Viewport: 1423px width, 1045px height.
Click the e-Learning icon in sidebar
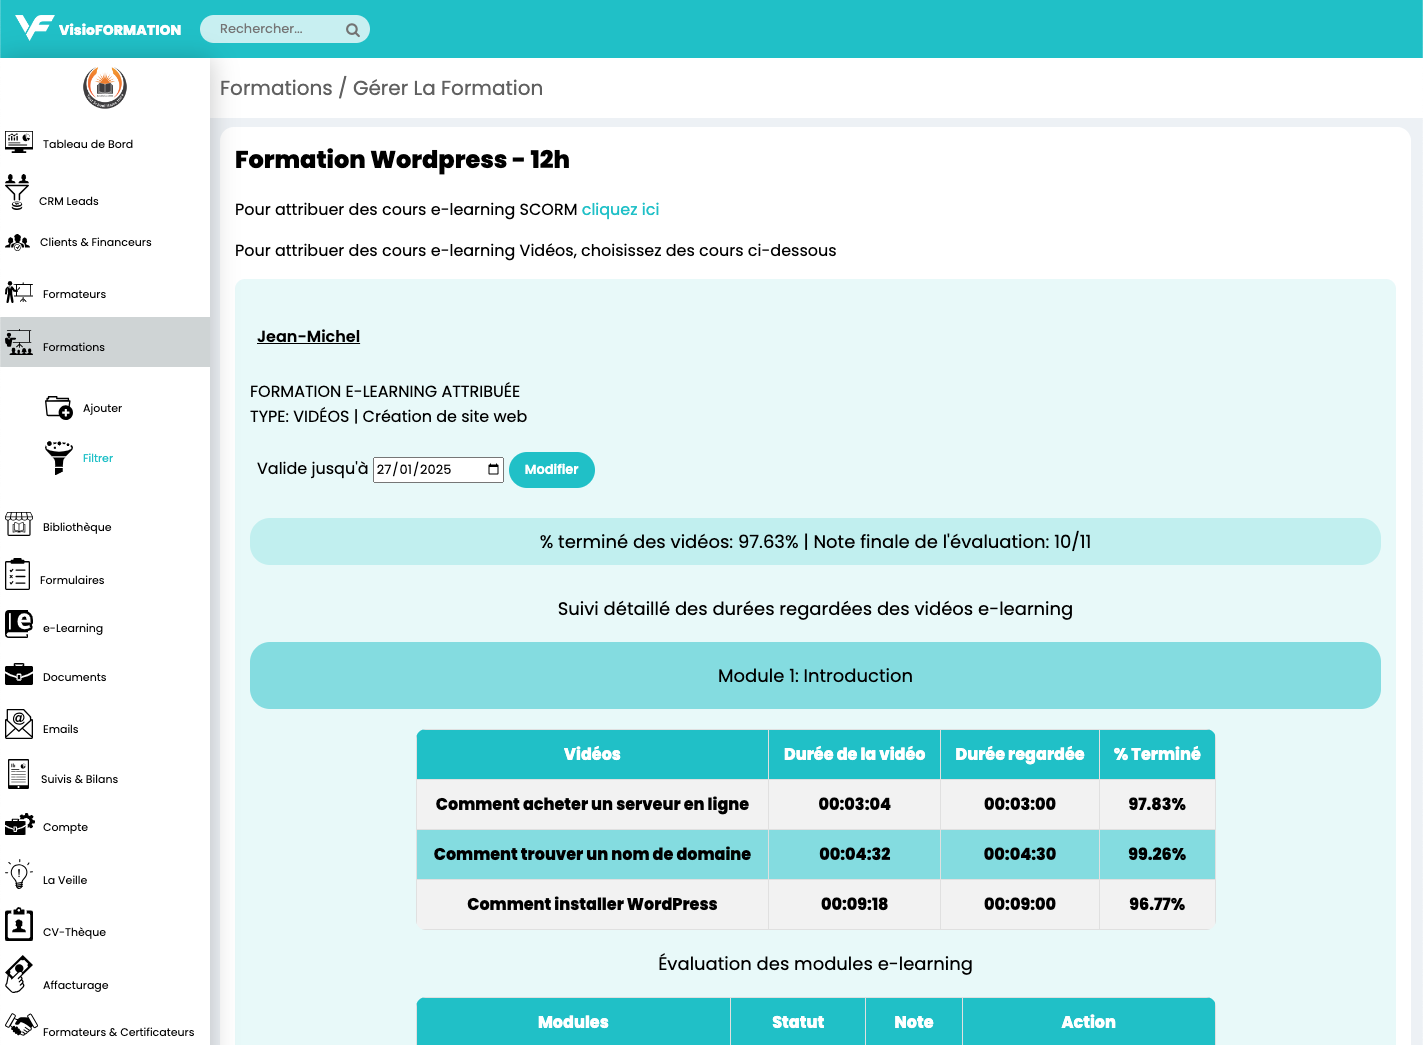(19, 624)
